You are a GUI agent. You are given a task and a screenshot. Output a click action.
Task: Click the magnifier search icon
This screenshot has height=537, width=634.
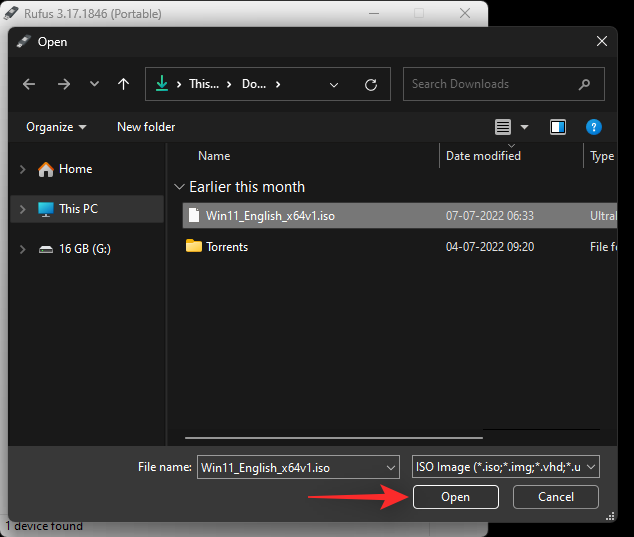[584, 84]
